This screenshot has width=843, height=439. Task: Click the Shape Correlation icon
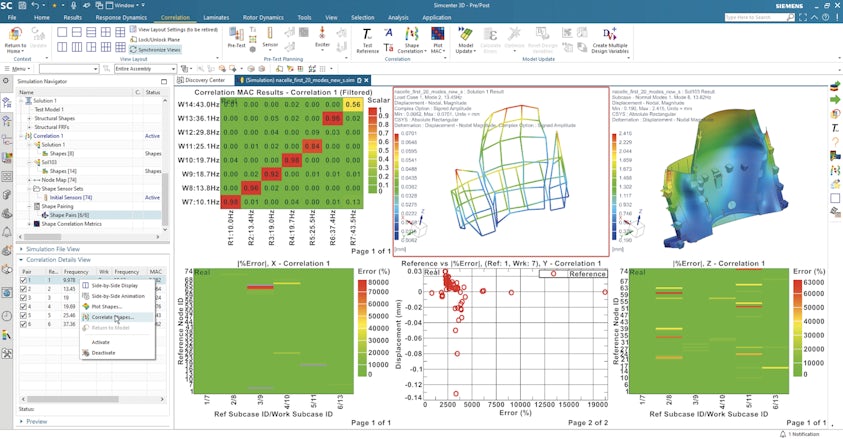(x=412, y=34)
